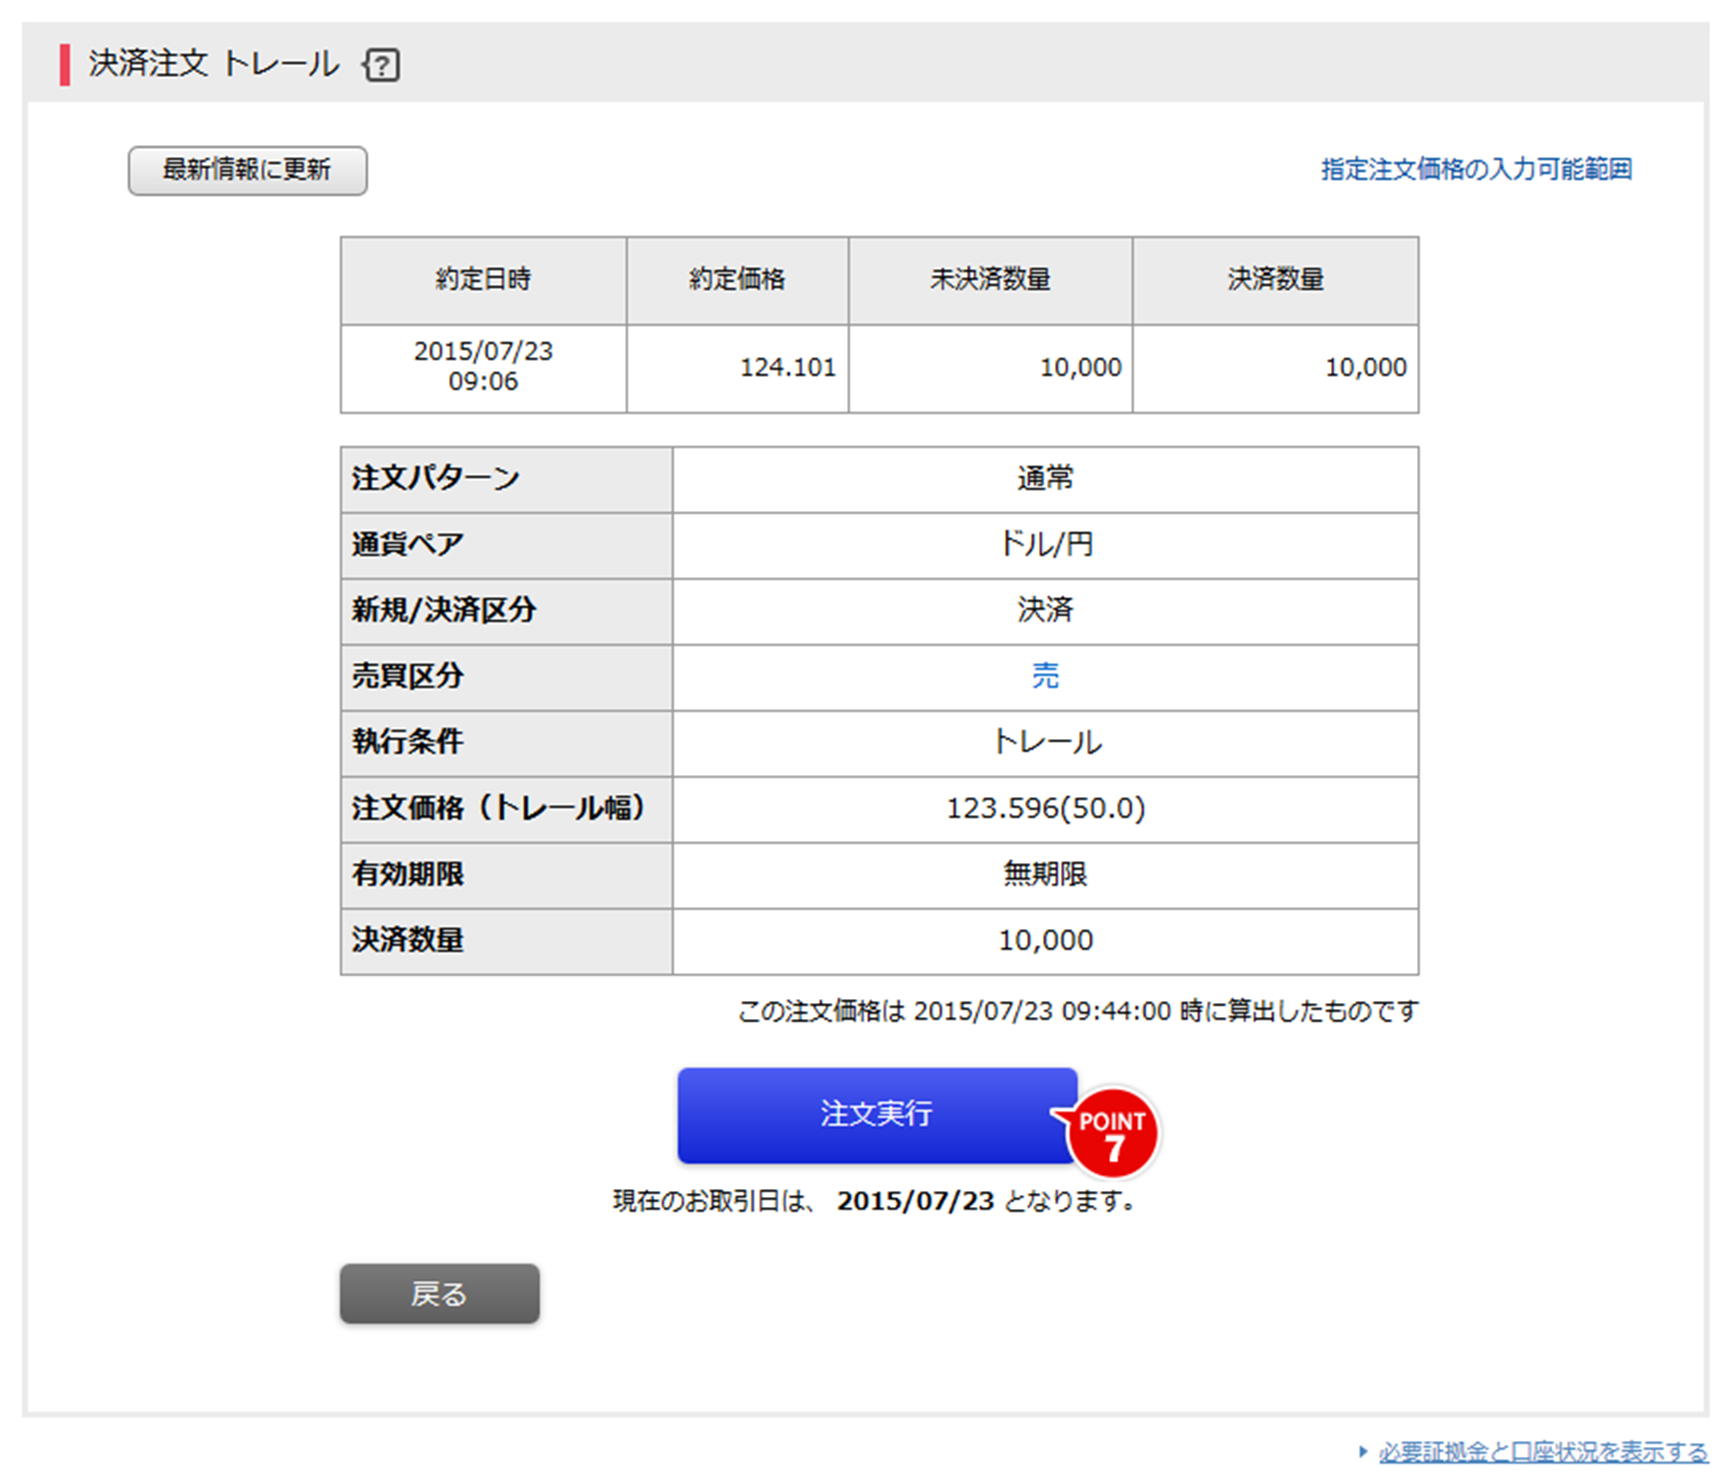Click the help question mark icon beside title
Screen dimensions: 1734x1482
(381, 65)
